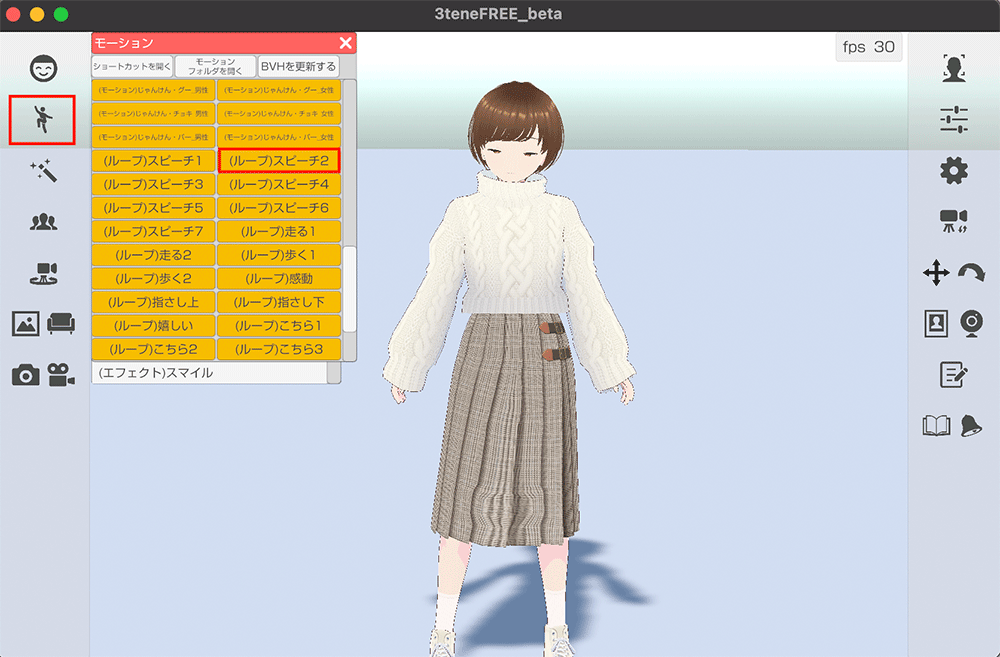The width and height of the screenshot is (1000, 657).
Task: Click the gear settings icon on right sidebar
Action: pos(953,169)
